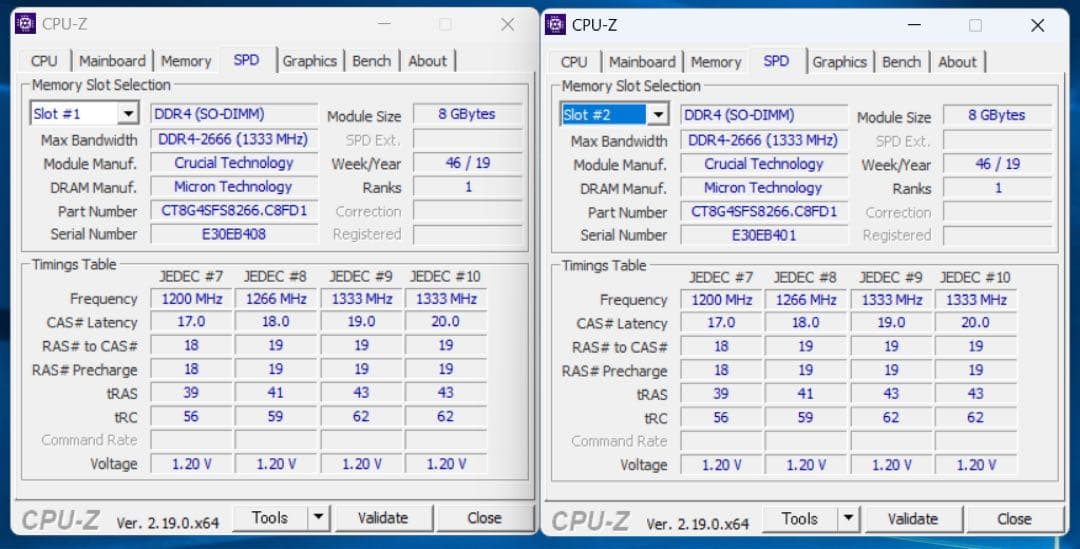
Task: Click version text Ver. 2.19.0.x64 in right window
Action: (697, 524)
